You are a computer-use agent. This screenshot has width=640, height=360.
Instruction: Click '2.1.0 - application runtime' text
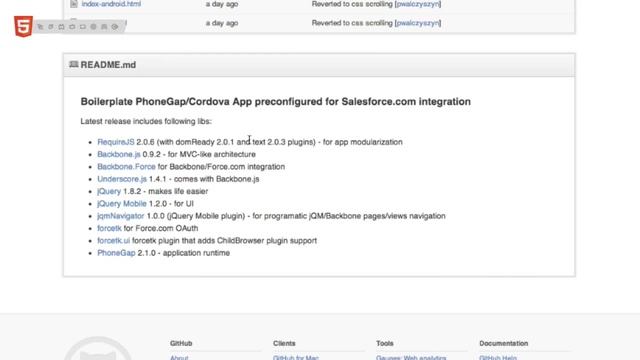click(184, 253)
